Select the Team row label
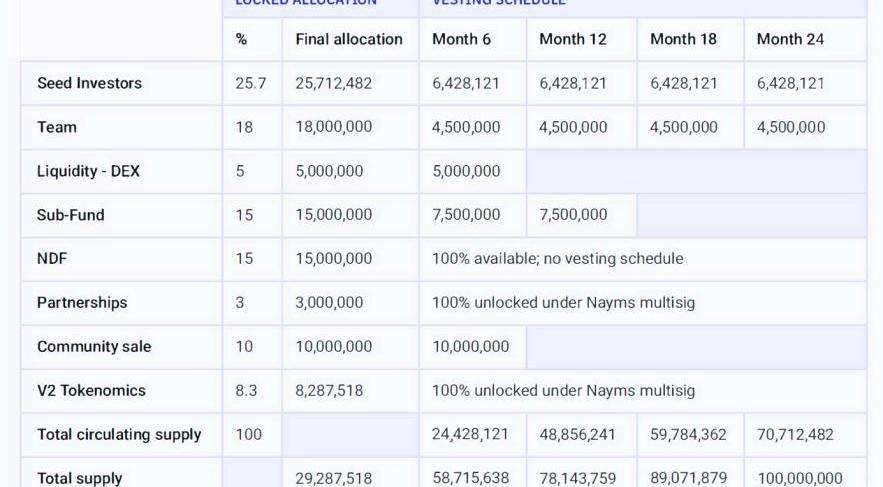883x487 pixels. pos(57,127)
